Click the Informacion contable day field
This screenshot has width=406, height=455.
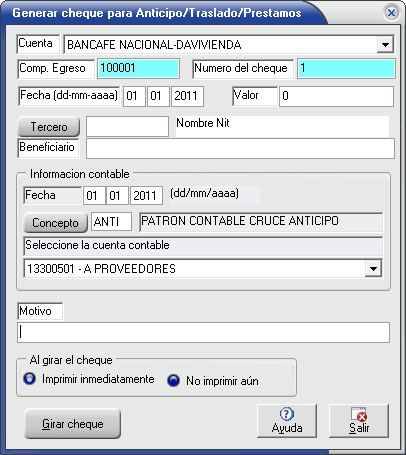pyautogui.click(x=94, y=195)
